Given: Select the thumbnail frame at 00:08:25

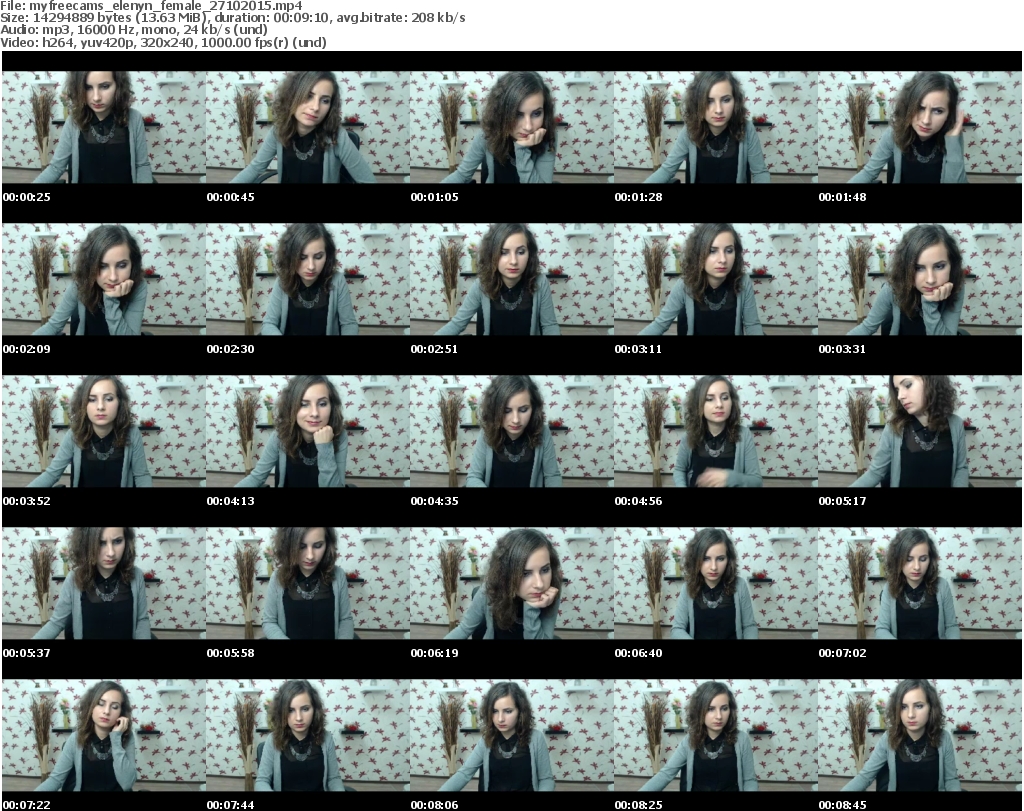Looking at the screenshot, I should point(716,735).
